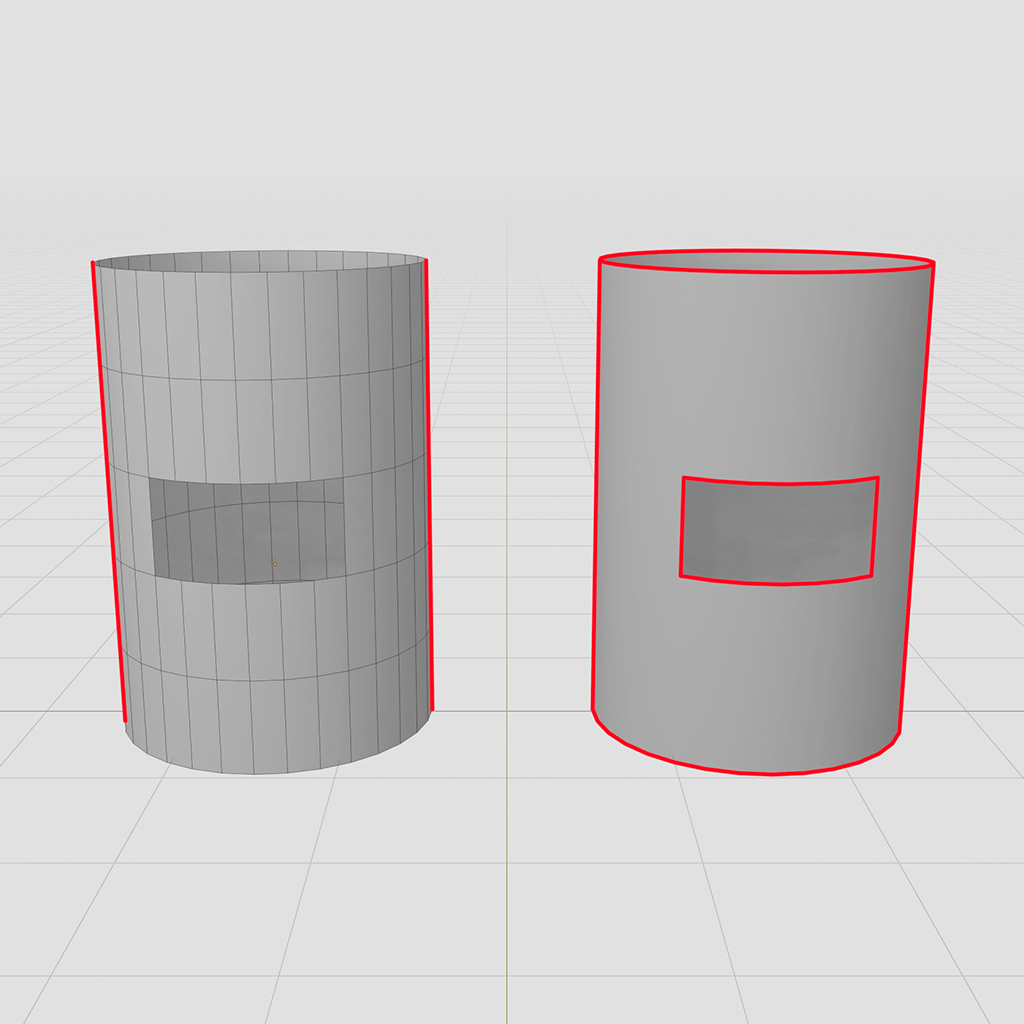
Task: Click inside the rectangular cutout of wireframe cylinder
Action: click(x=245, y=530)
